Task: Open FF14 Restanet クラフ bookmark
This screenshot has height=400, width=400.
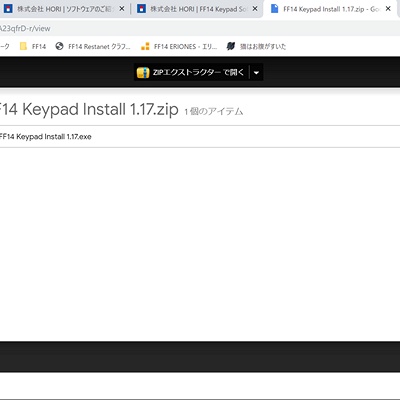Action: click(x=93, y=46)
